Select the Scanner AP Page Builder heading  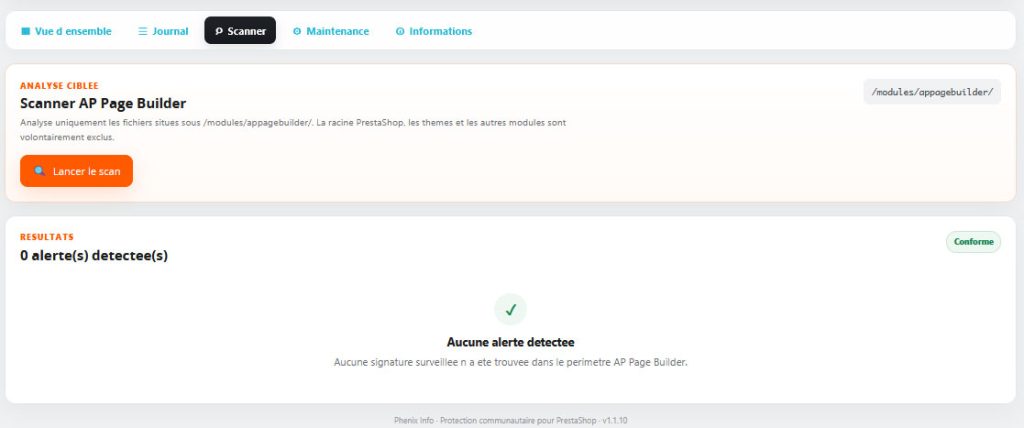coord(103,103)
